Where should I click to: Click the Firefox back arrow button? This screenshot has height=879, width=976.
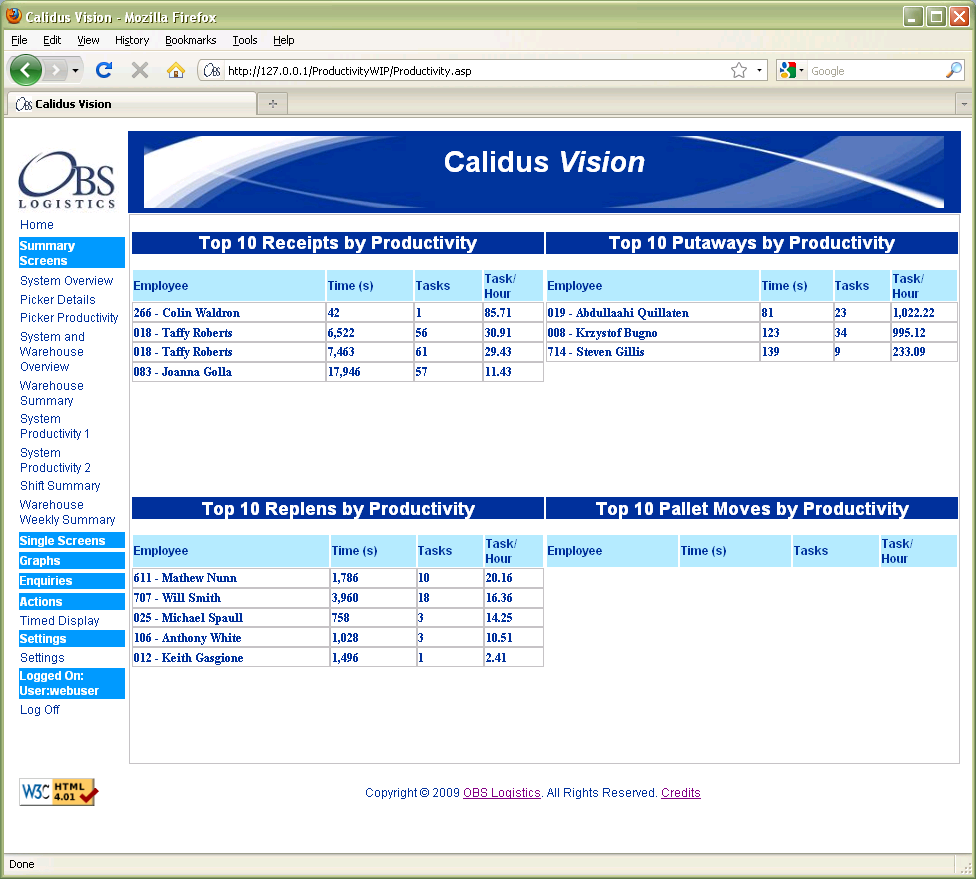(x=26, y=70)
